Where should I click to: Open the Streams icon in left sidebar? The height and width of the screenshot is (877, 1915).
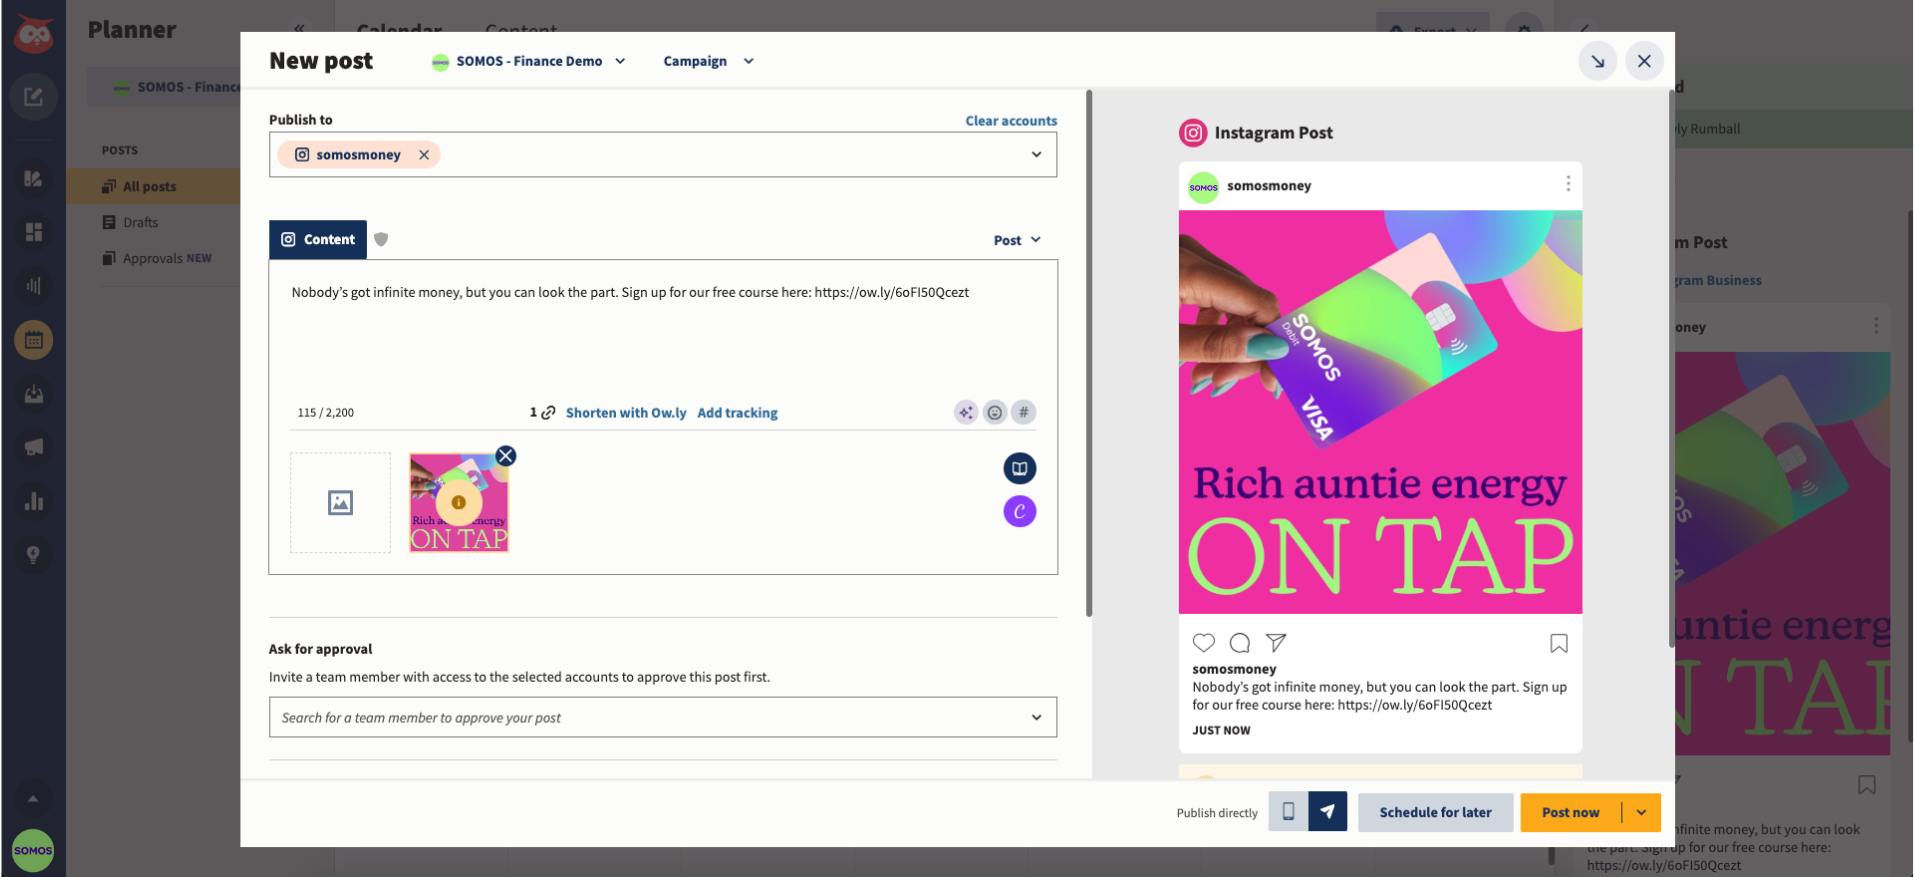[33, 179]
